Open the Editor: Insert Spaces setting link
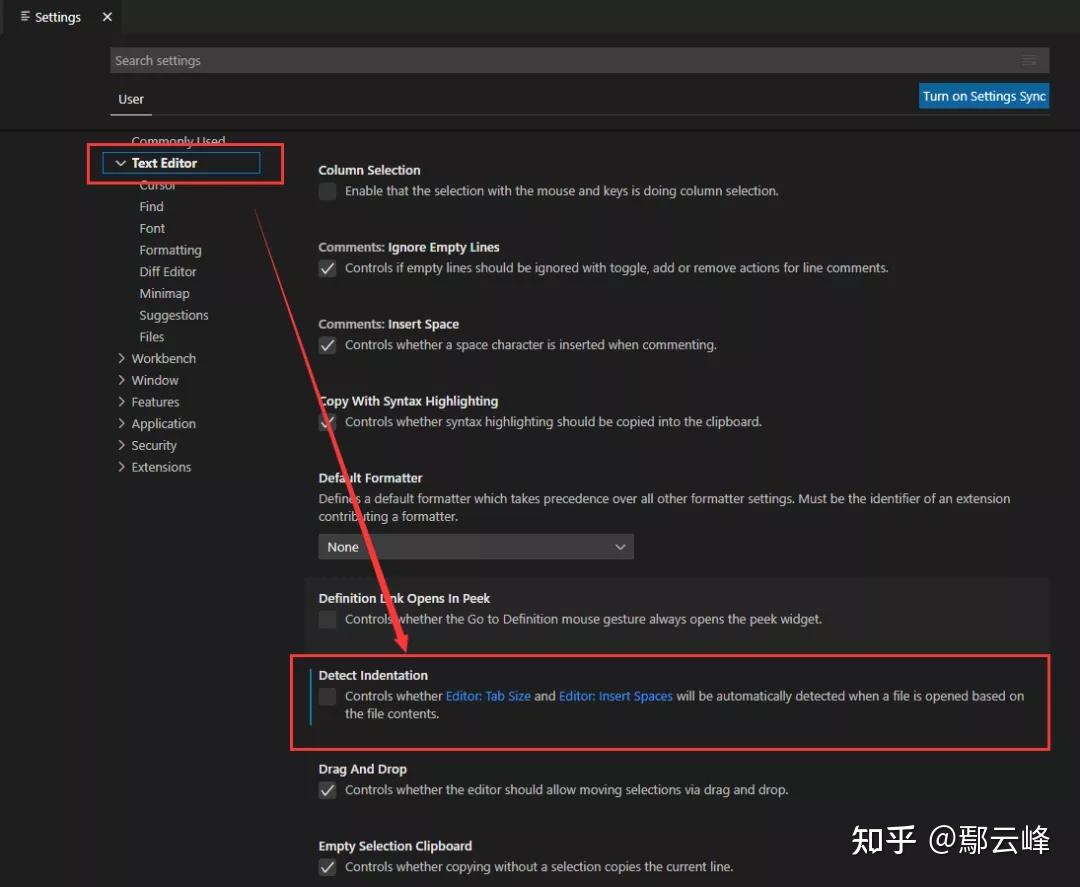This screenshot has height=887, width=1080. 615,695
